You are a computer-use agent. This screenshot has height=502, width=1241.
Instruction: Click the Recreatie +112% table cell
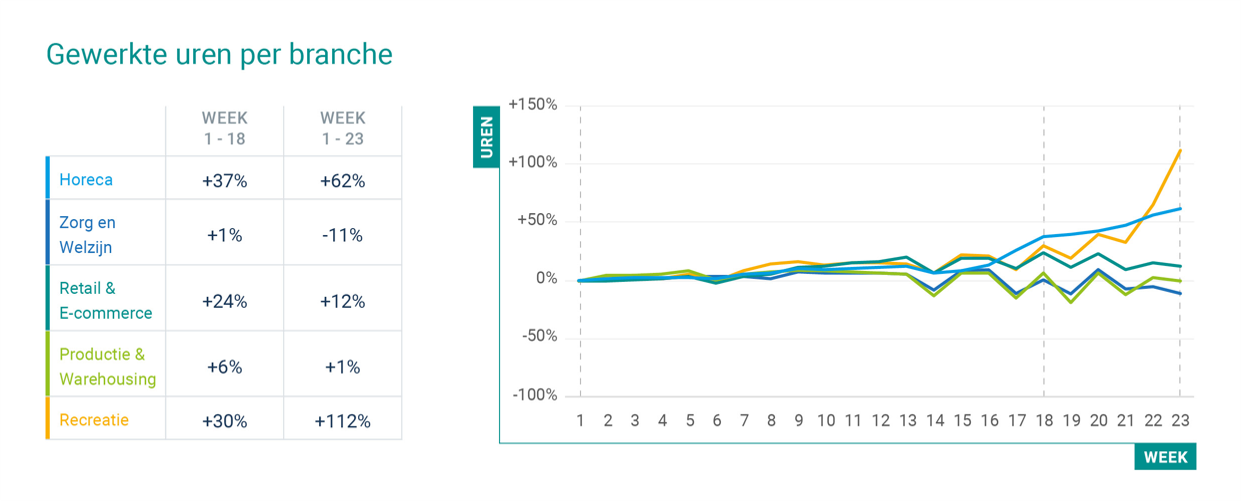(x=342, y=421)
